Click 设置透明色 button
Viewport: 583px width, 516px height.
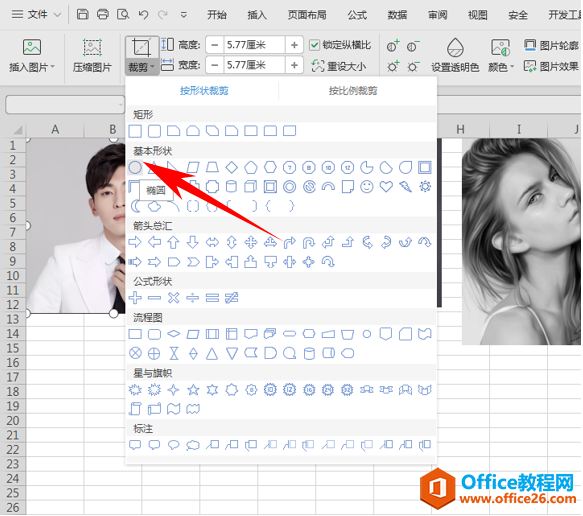(x=455, y=55)
